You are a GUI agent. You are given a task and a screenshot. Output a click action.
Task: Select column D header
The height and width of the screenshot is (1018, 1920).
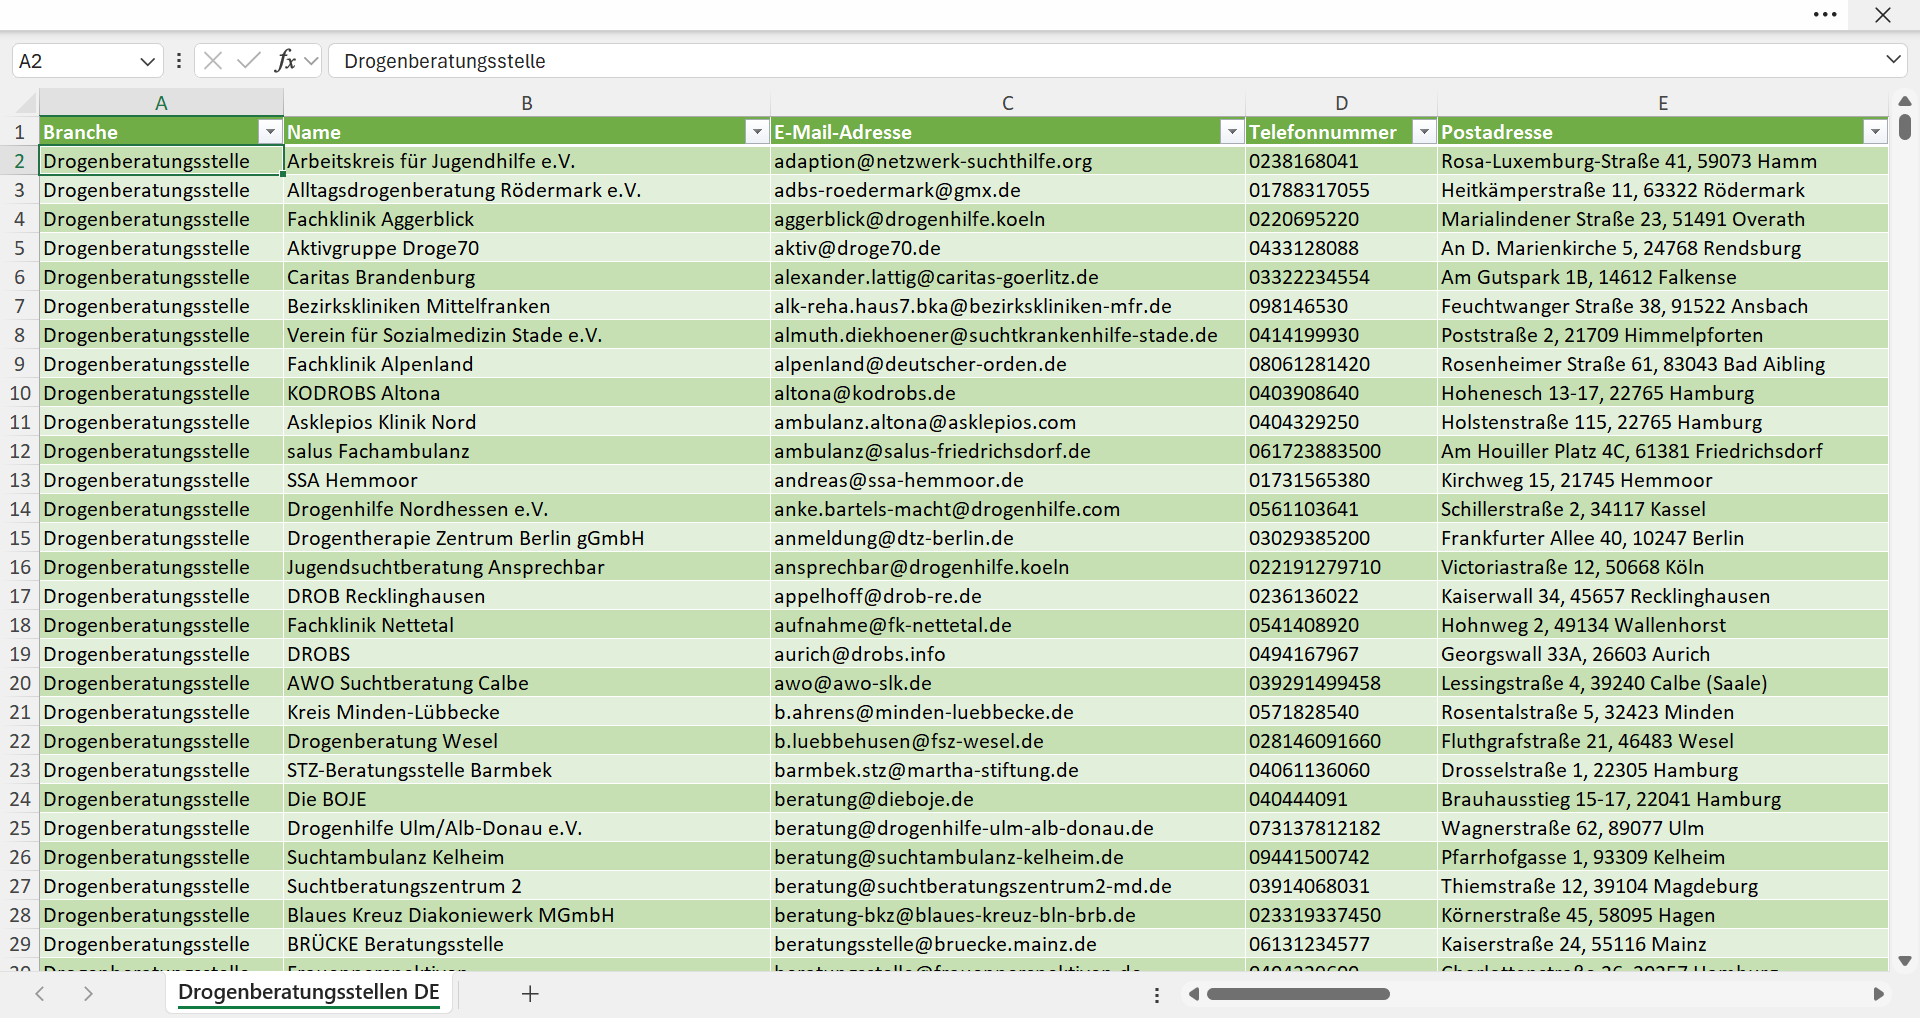1341,103
